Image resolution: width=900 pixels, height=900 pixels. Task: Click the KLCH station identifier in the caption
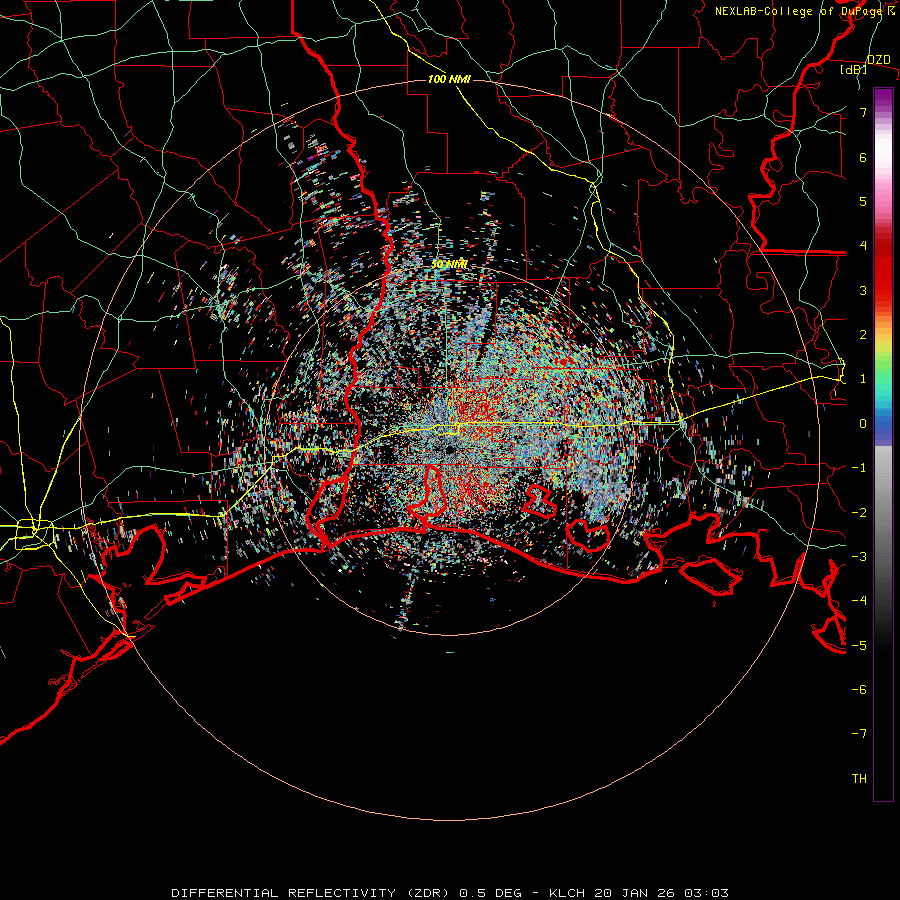567,893
